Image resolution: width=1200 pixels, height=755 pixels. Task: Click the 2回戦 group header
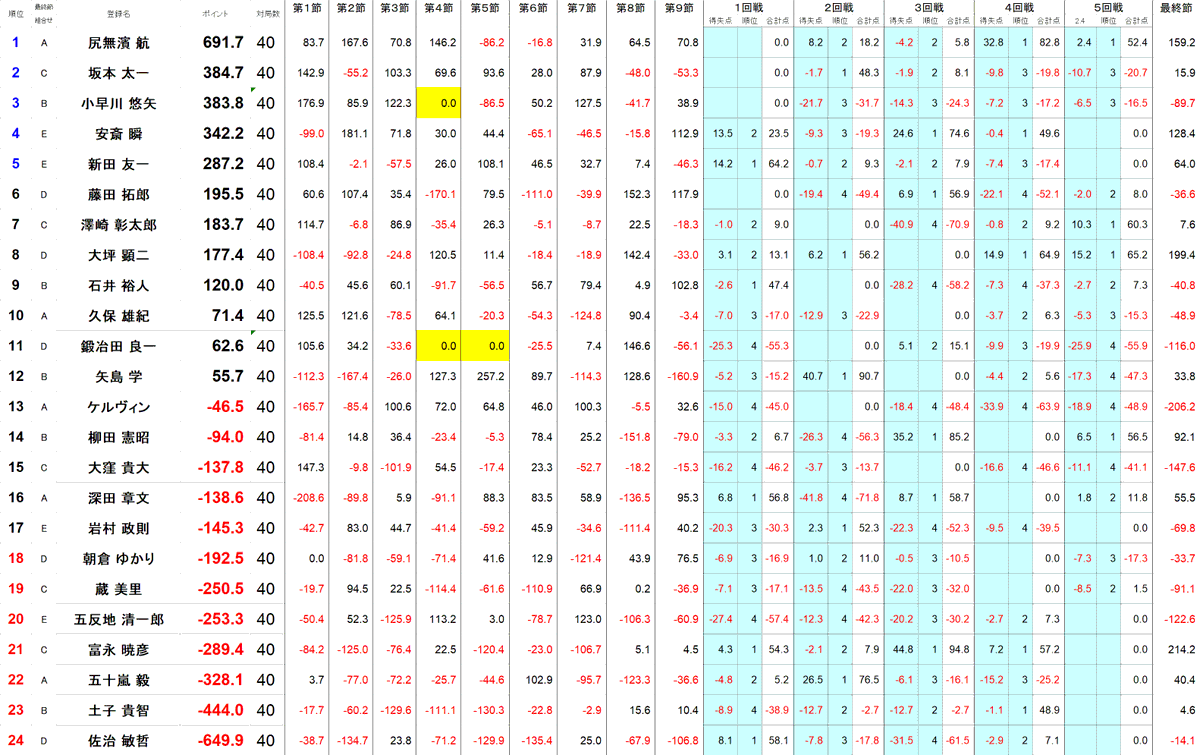pos(839,8)
